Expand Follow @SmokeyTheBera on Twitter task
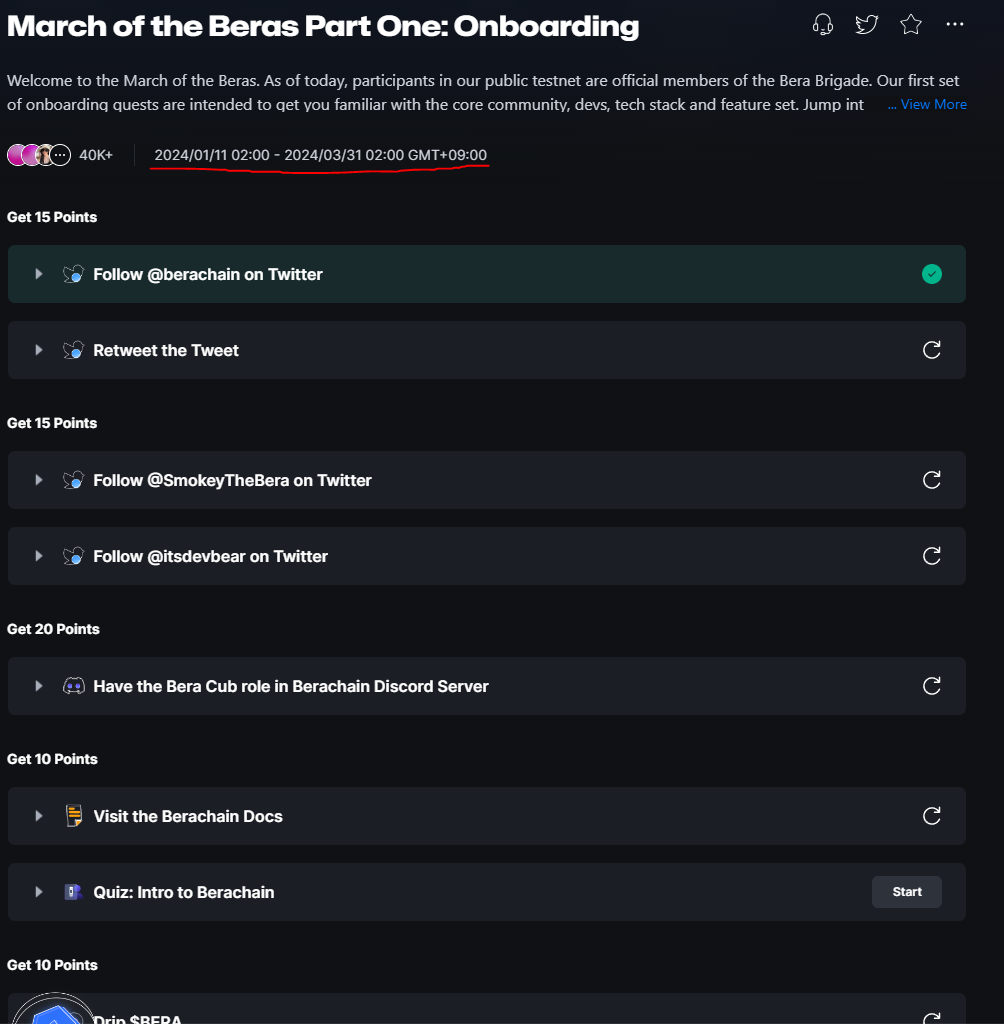Screen dimensions: 1004x1024 tap(39, 480)
